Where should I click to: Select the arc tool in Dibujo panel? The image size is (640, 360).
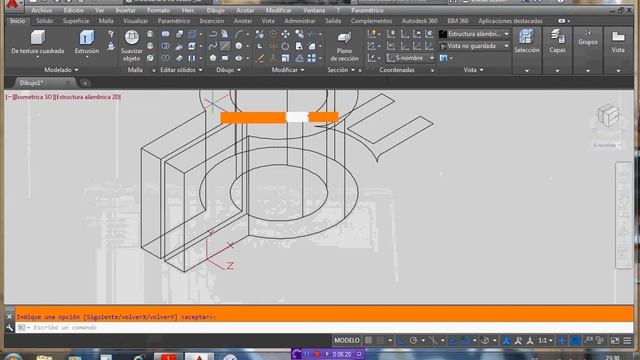[x=239, y=34]
